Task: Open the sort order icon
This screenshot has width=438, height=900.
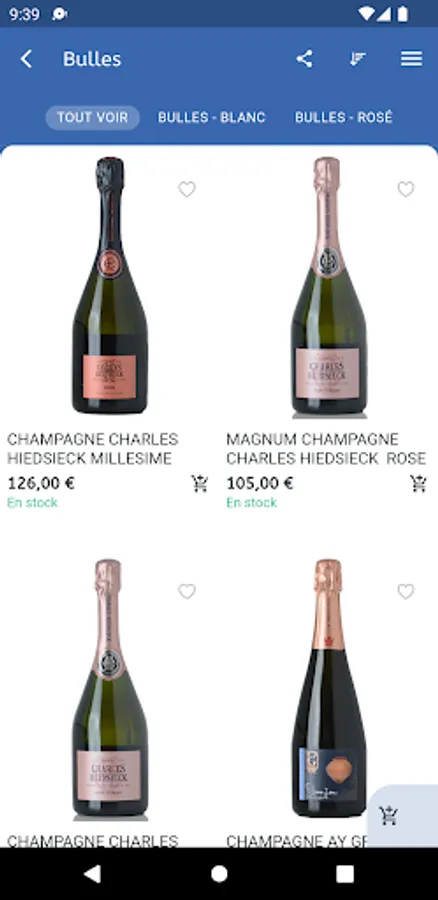Action: point(358,59)
